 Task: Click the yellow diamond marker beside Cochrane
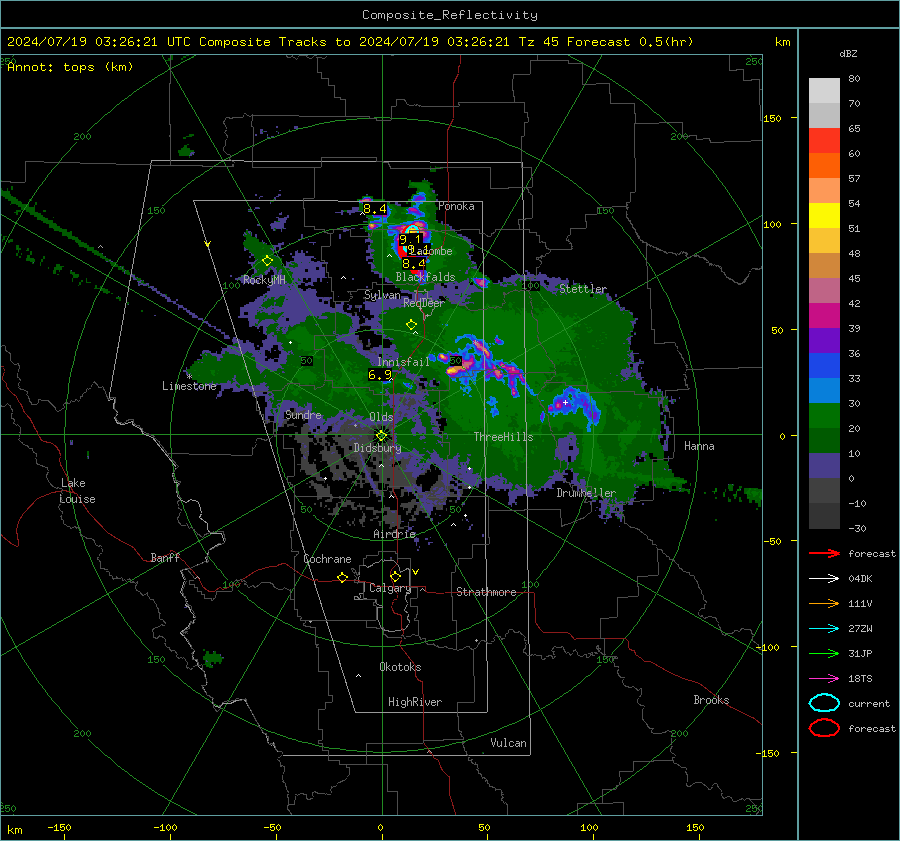tap(342, 578)
